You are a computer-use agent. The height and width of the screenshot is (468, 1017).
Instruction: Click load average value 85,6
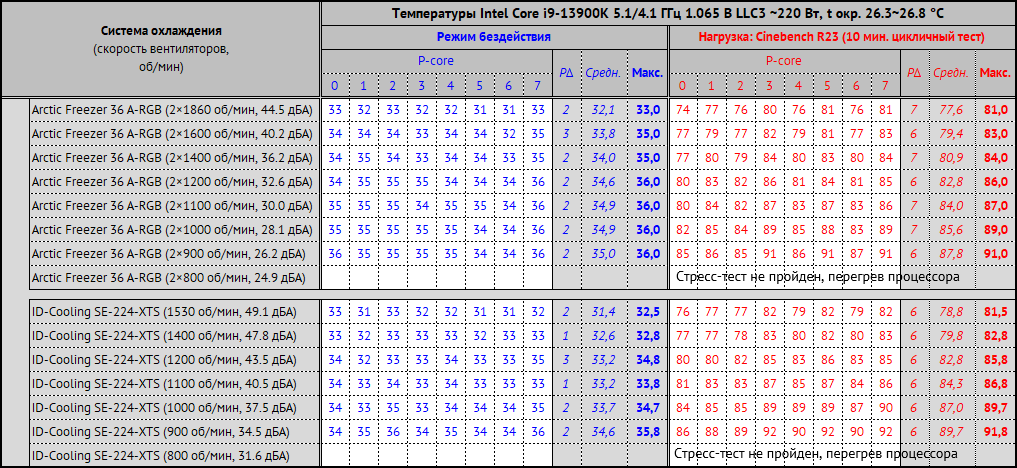click(951, 230)
